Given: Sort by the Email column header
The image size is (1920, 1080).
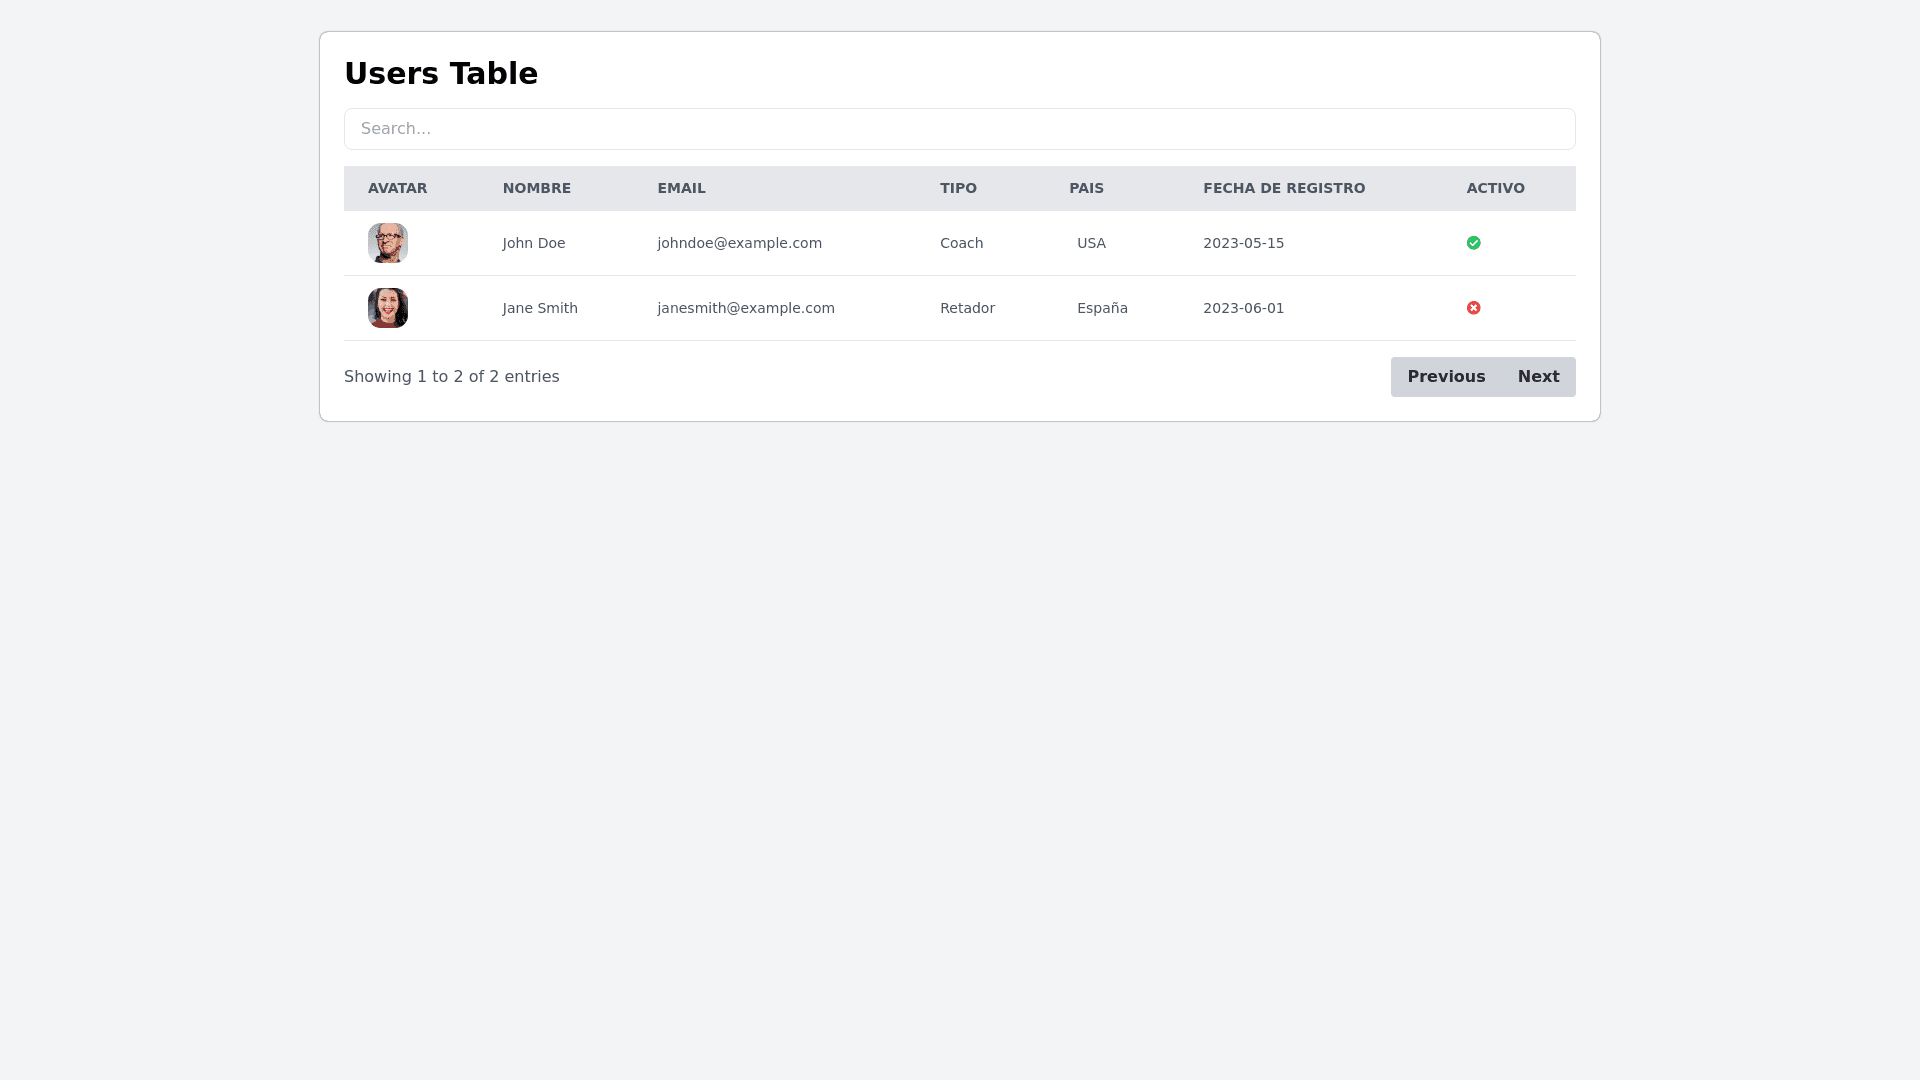Looking at the screenshot, I should coord(681,188).
